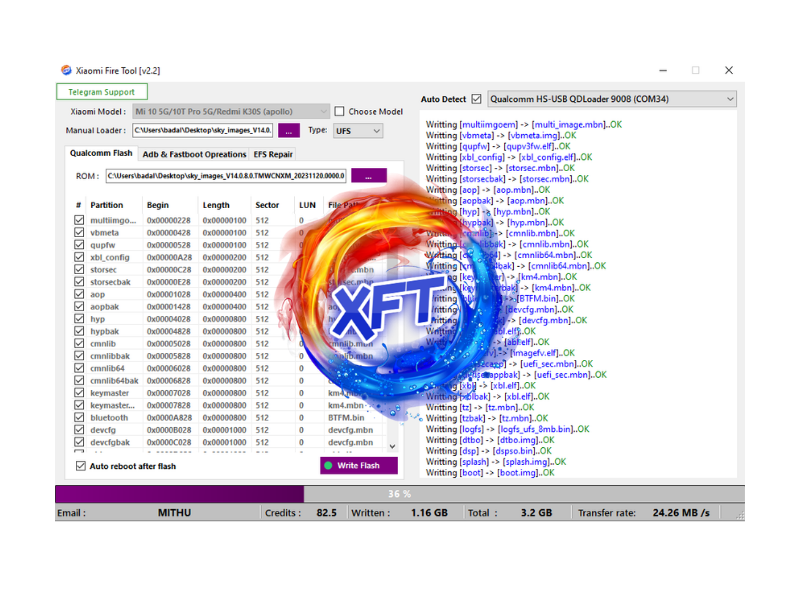Enable the Choose Model checkbox
Screen dimensions: 800x600
click(339, 111)
